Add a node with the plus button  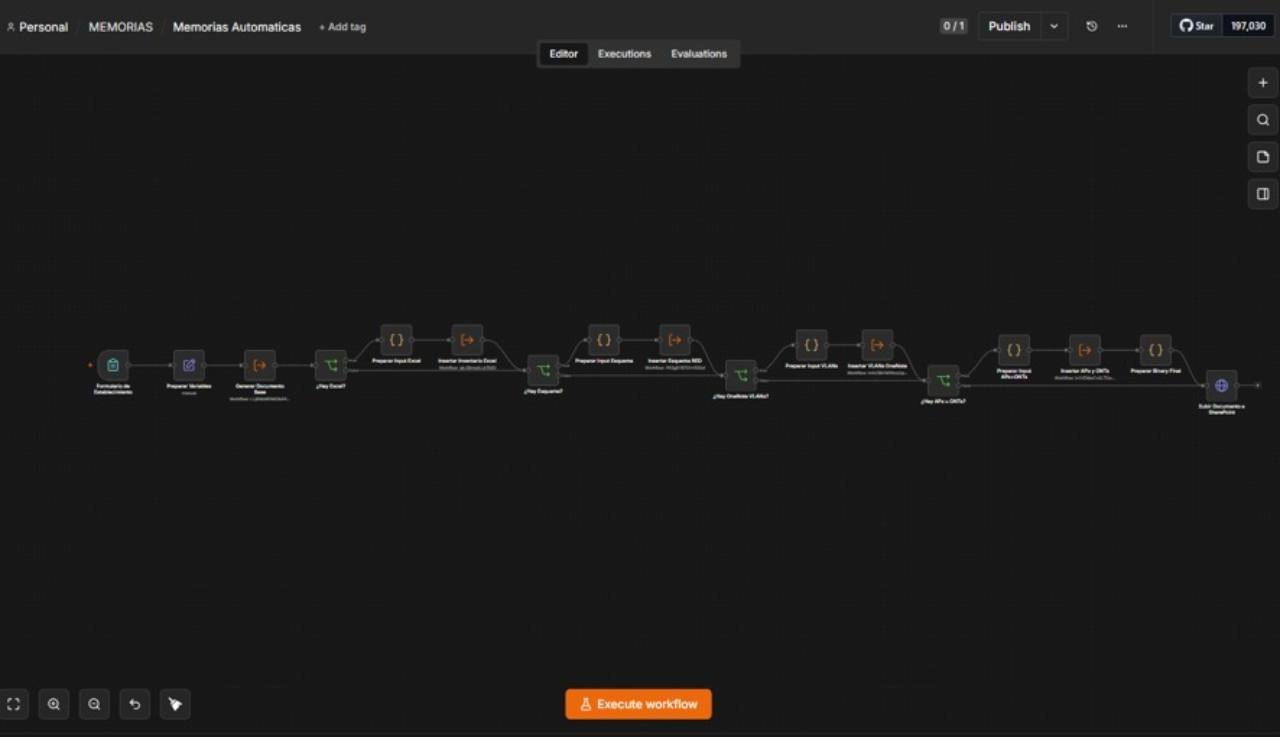pos(1263,83)
